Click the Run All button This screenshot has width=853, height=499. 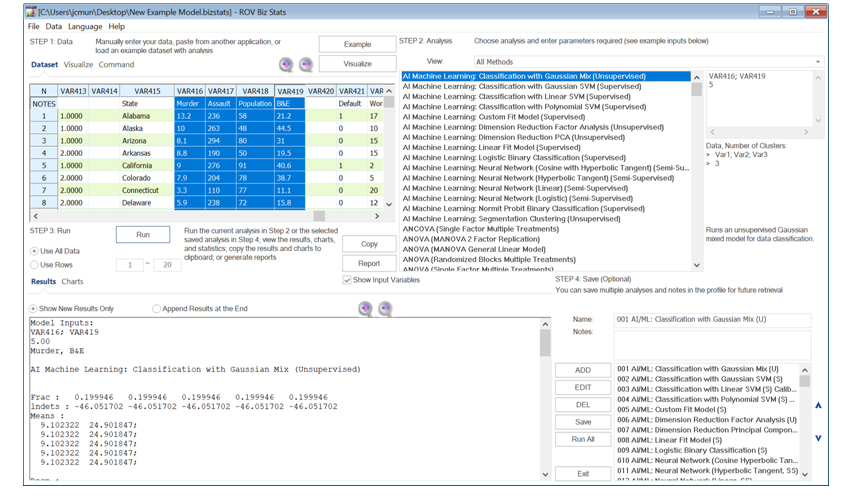(x=583, y=439)
